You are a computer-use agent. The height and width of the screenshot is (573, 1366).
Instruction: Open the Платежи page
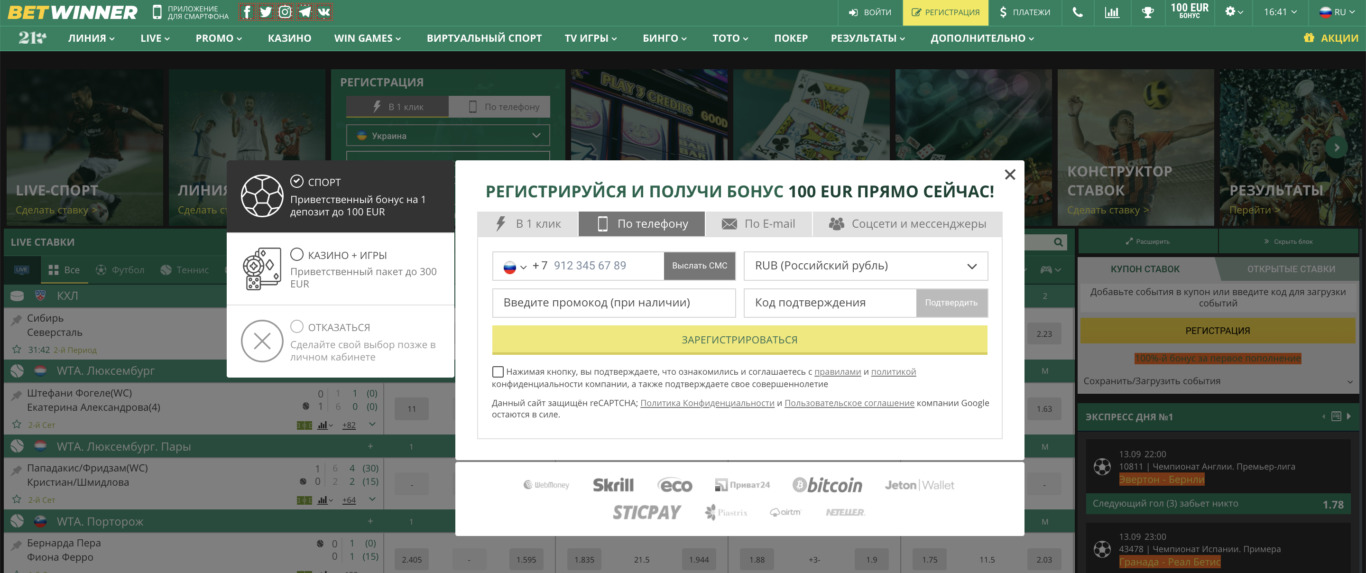[1025, 12]
